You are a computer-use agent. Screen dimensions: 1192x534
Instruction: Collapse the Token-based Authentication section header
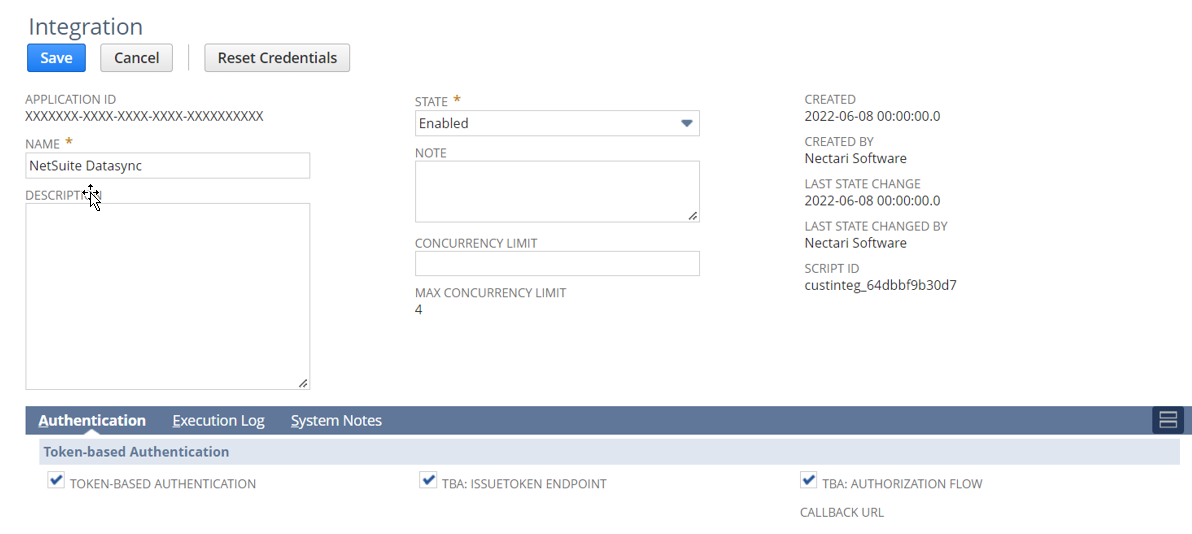[136, 452]
